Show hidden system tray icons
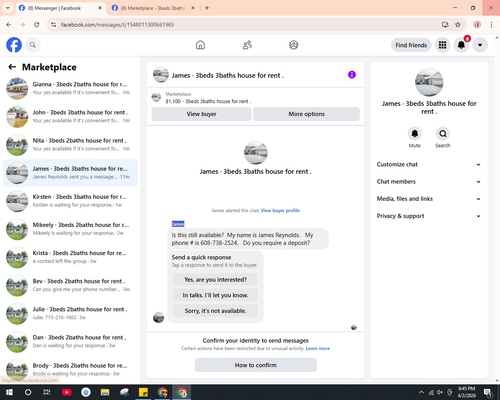The image size is (500, 400). click(x=421, y=392)
